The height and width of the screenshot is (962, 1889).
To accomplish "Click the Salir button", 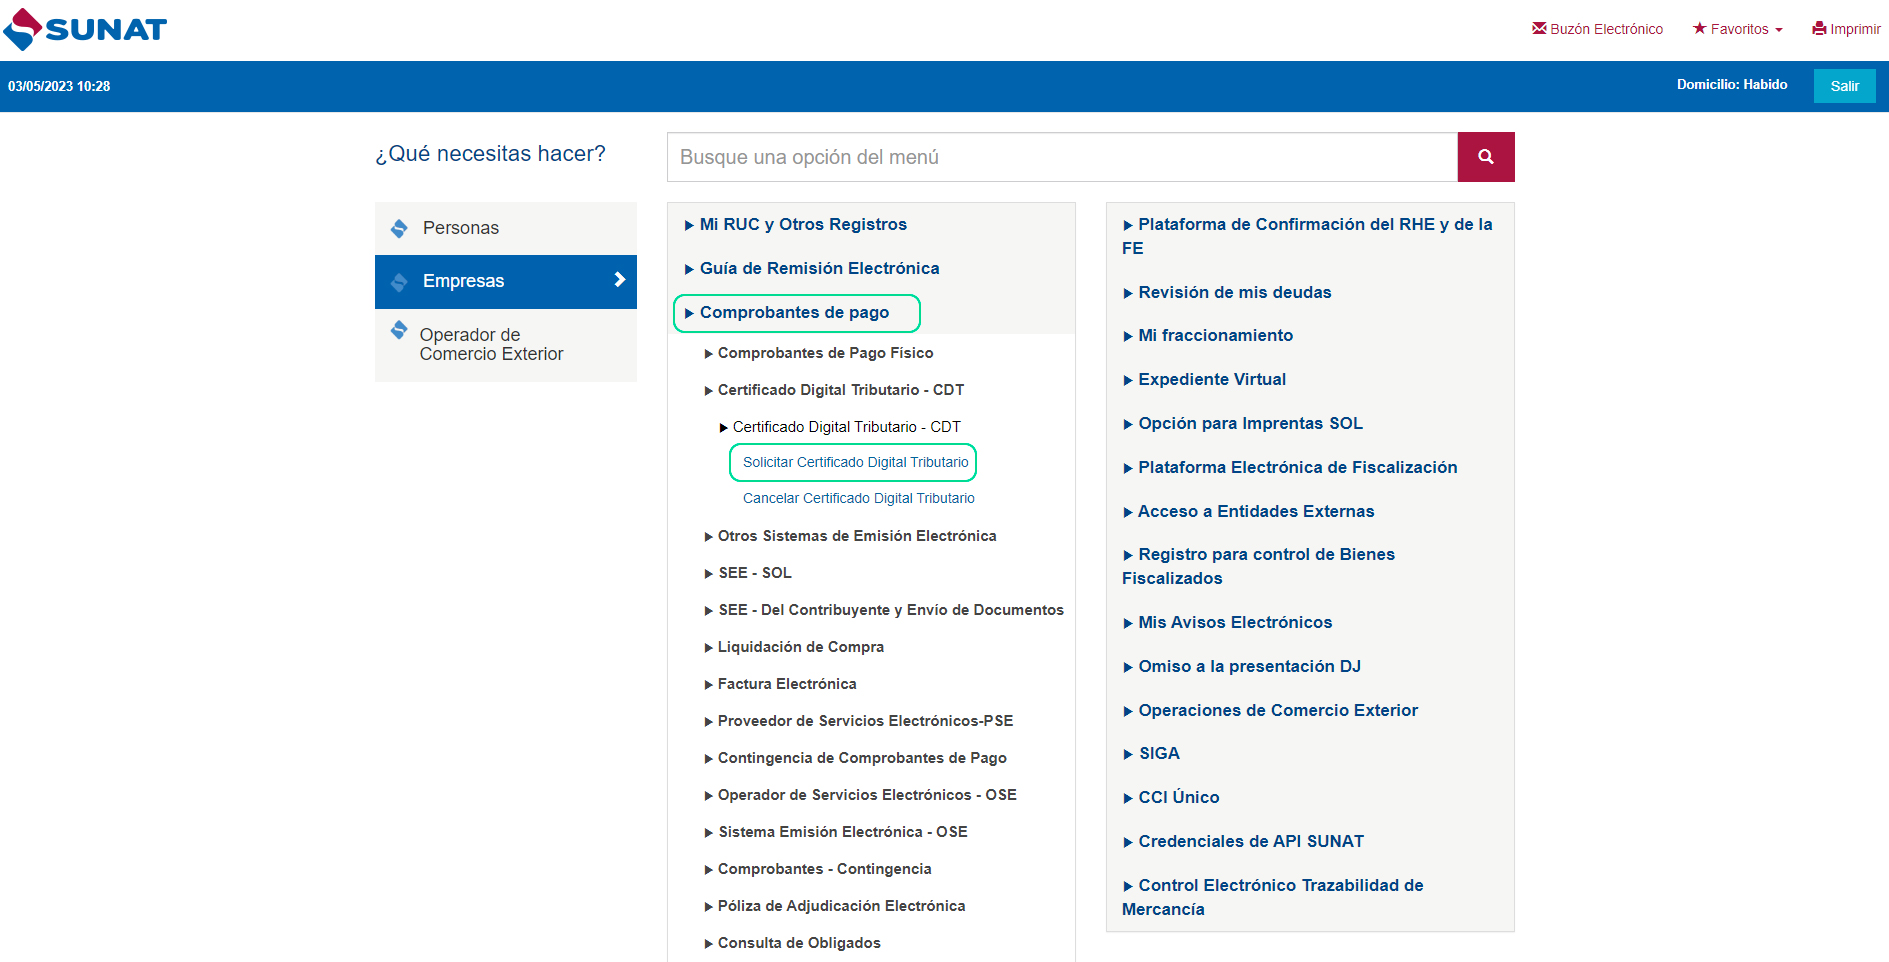I will [1843, 86].
